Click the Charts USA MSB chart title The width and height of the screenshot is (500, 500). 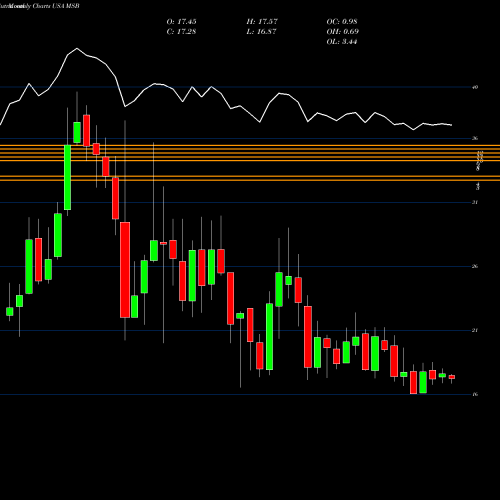coord(56,6)
